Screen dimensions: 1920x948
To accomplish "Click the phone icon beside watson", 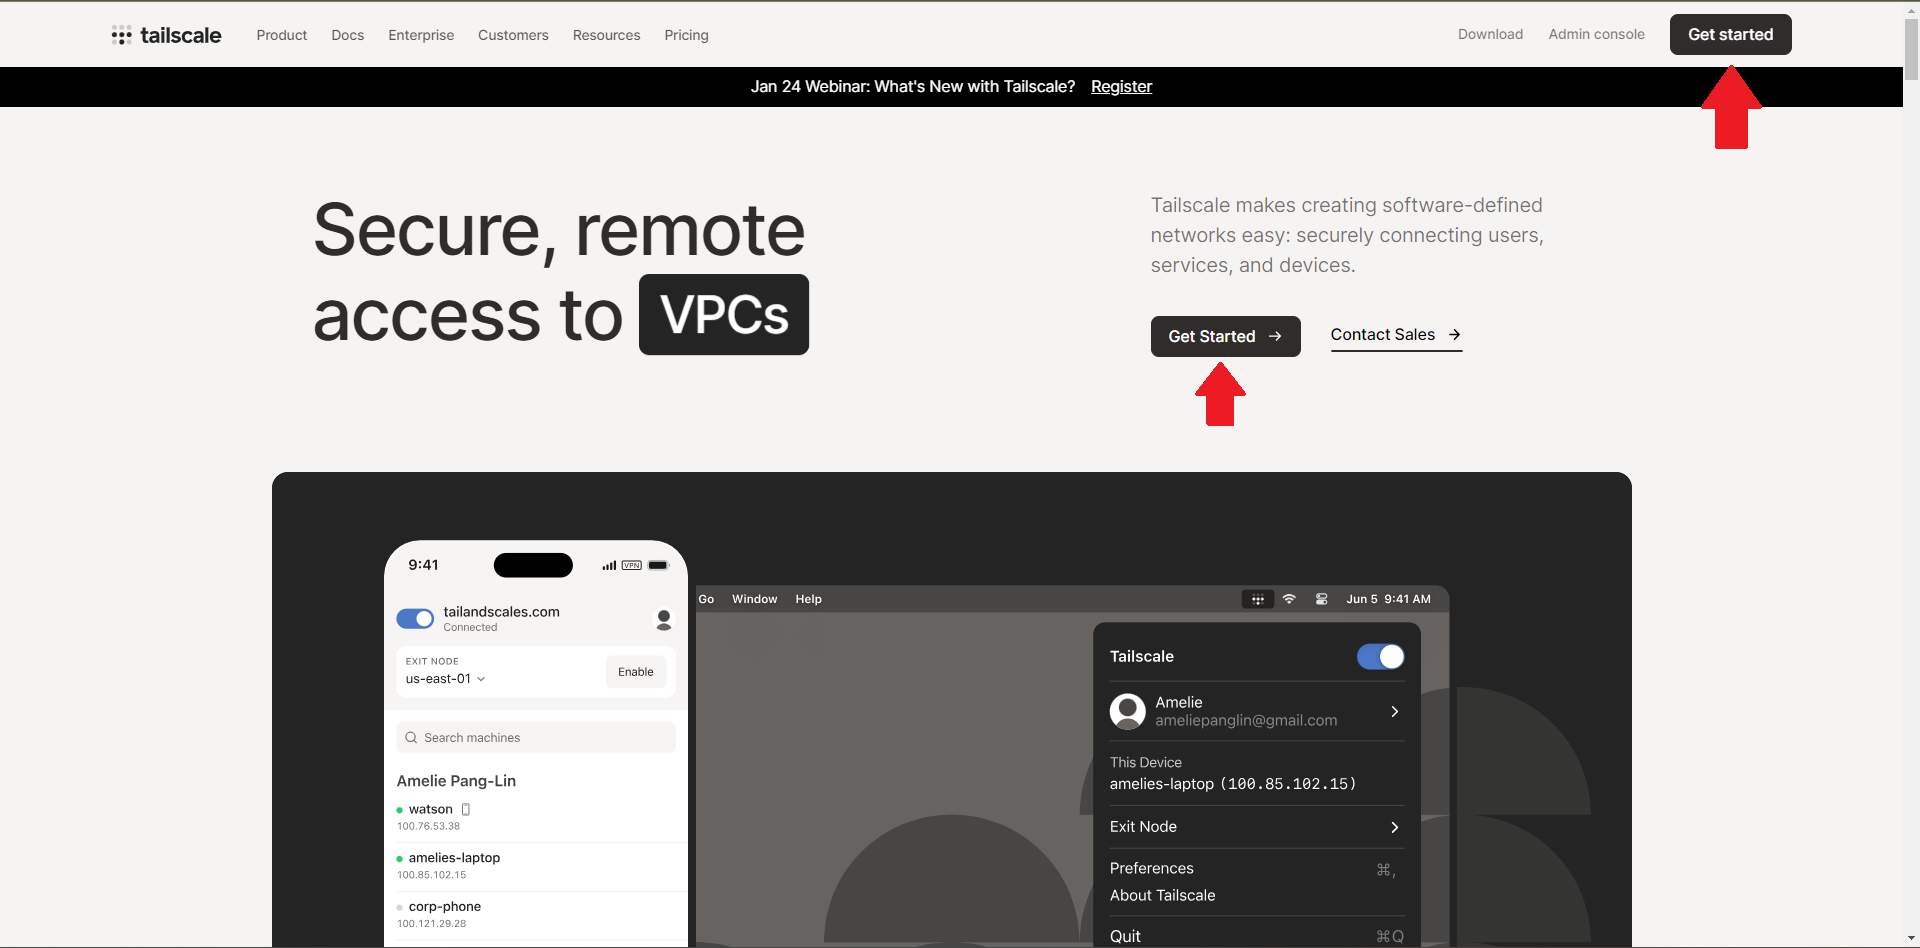I will coord(465,809).
